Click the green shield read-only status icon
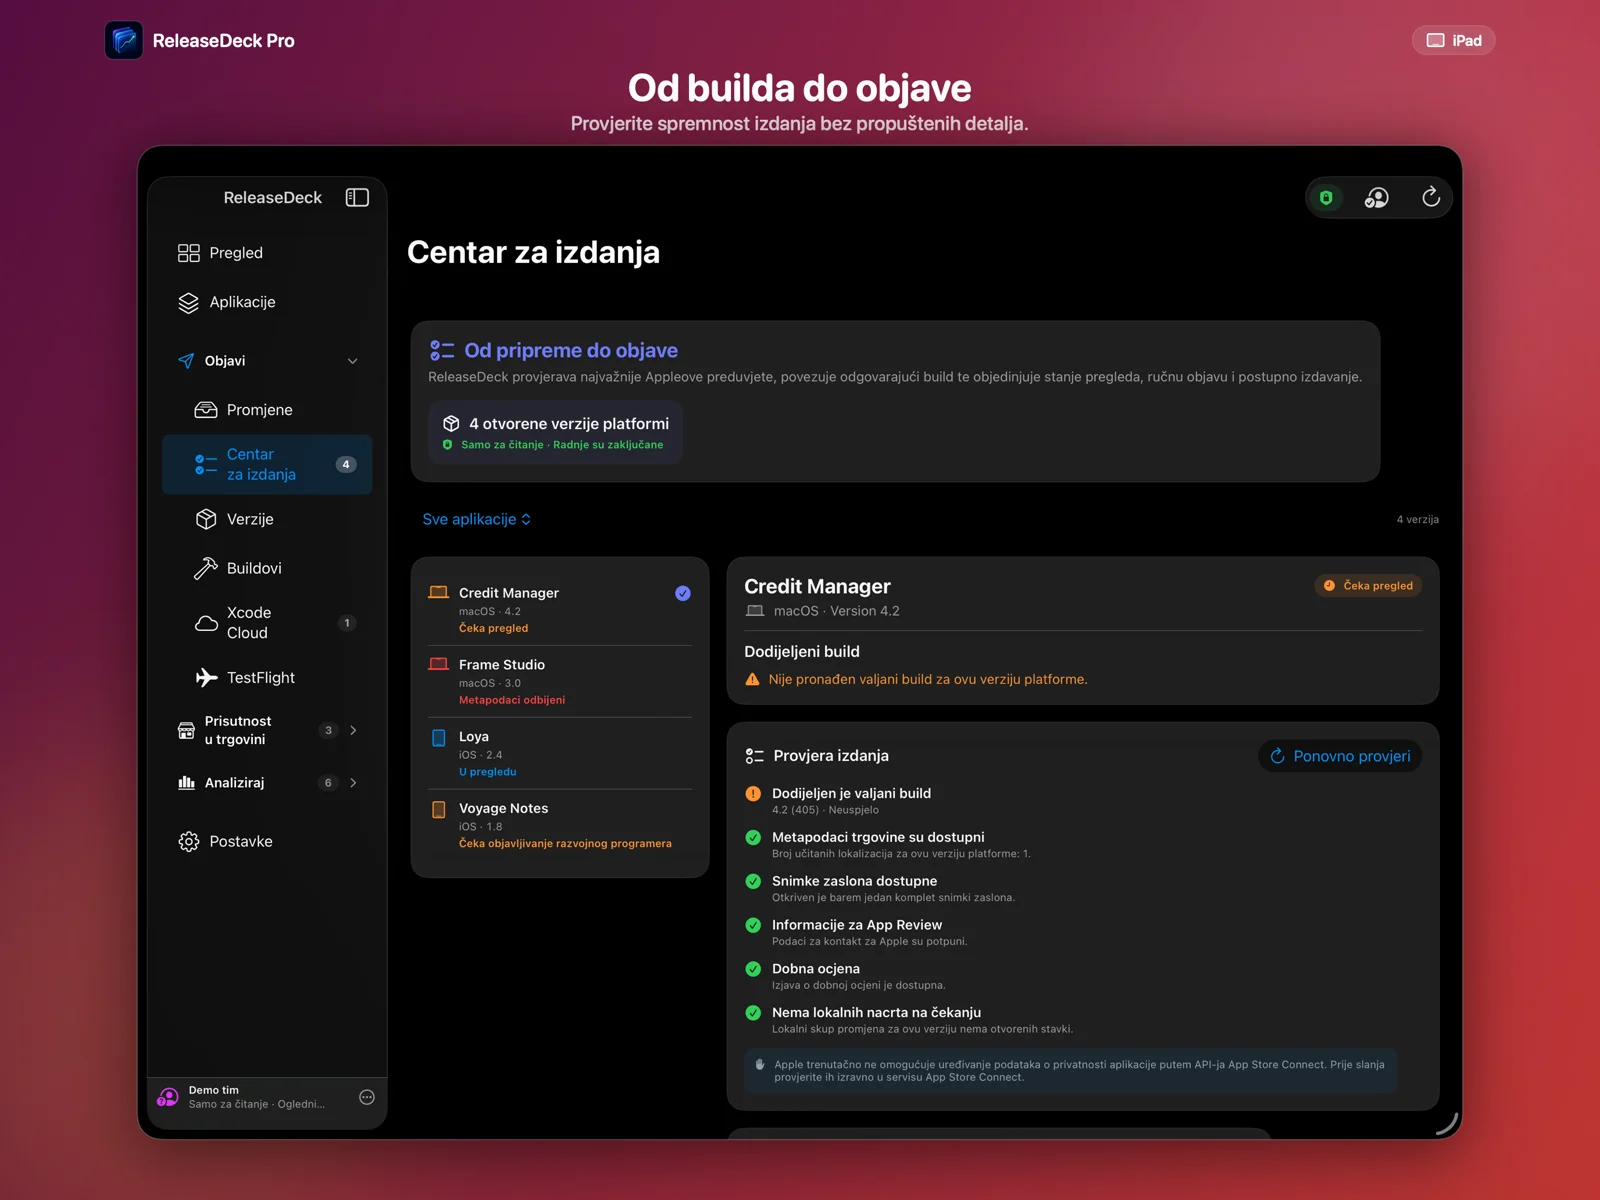 coord(1326,198)
